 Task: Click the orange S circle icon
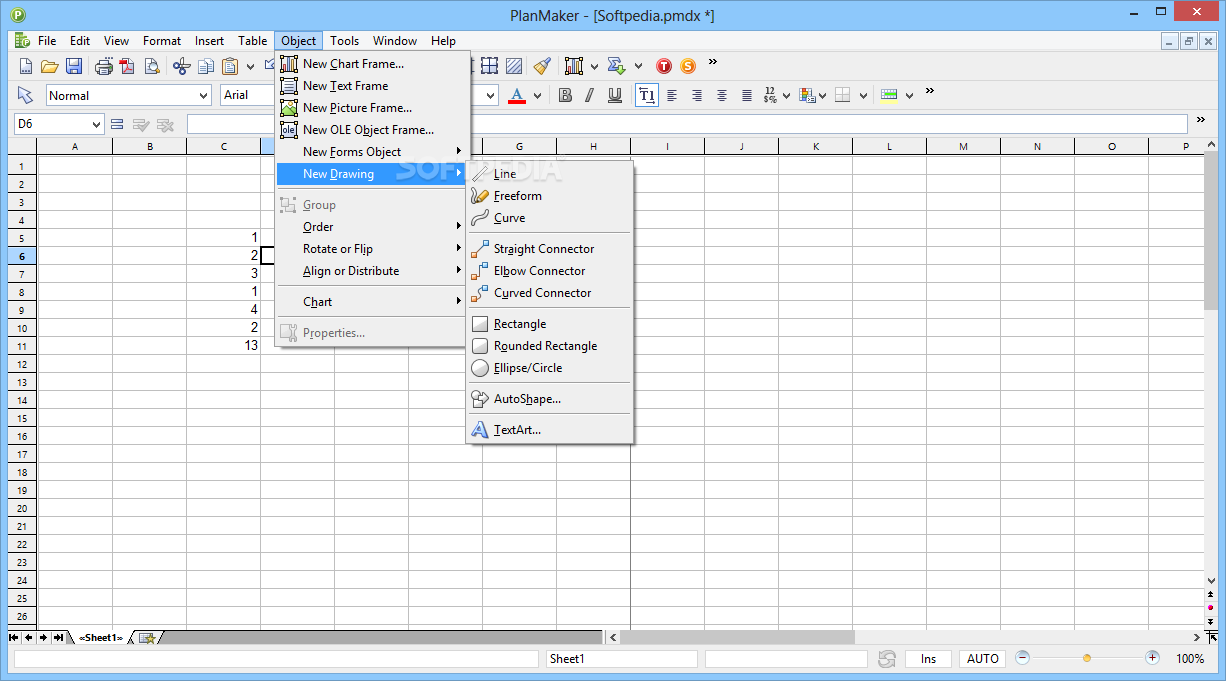(688, 66)
